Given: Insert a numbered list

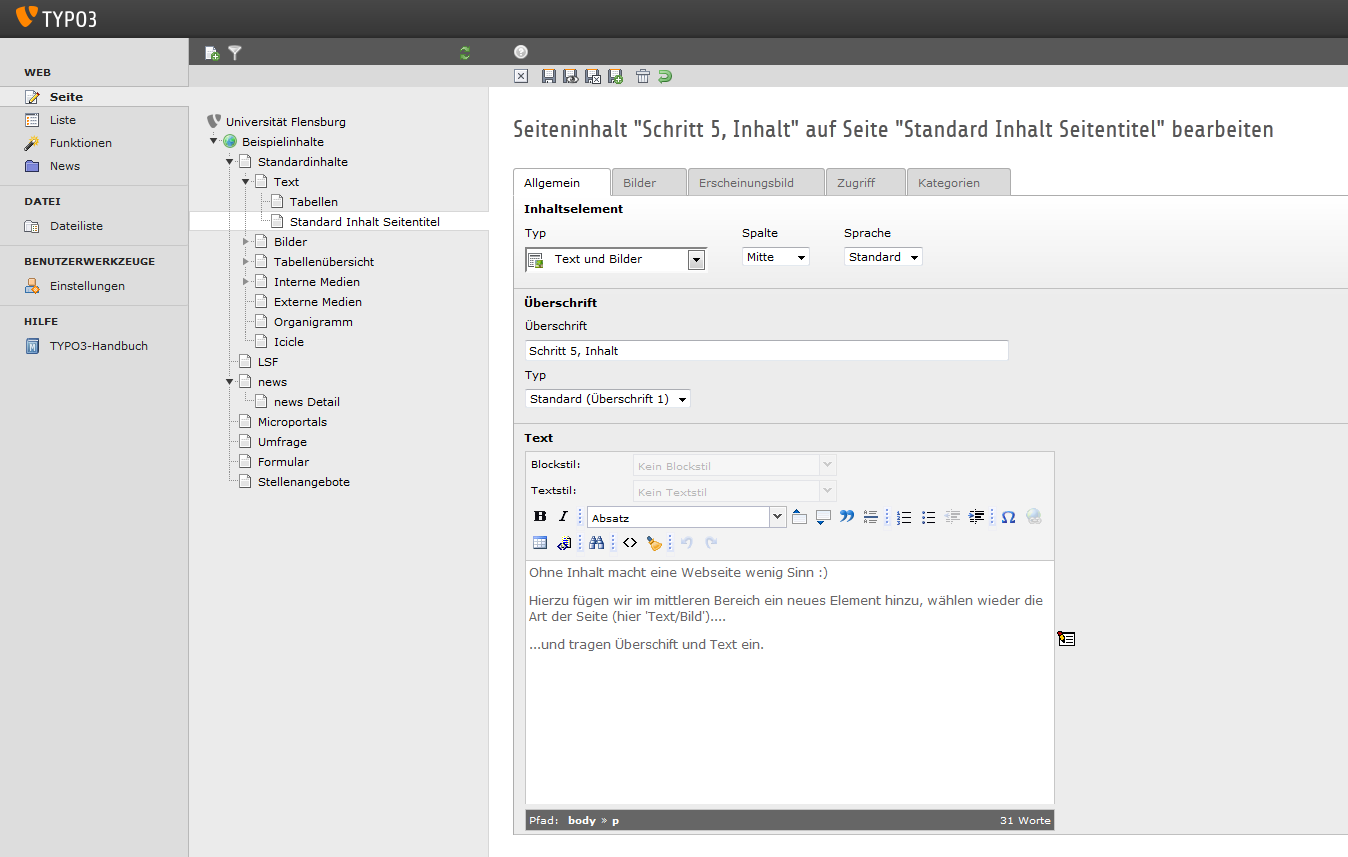Looking at the screenshot, I should [x=904, y=517].
